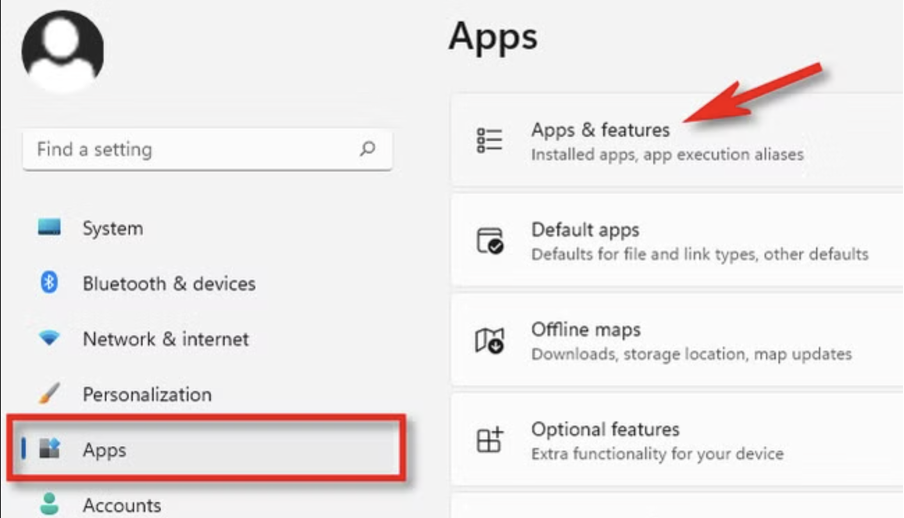Click the magnifier icon in the search box

[367, 149]
